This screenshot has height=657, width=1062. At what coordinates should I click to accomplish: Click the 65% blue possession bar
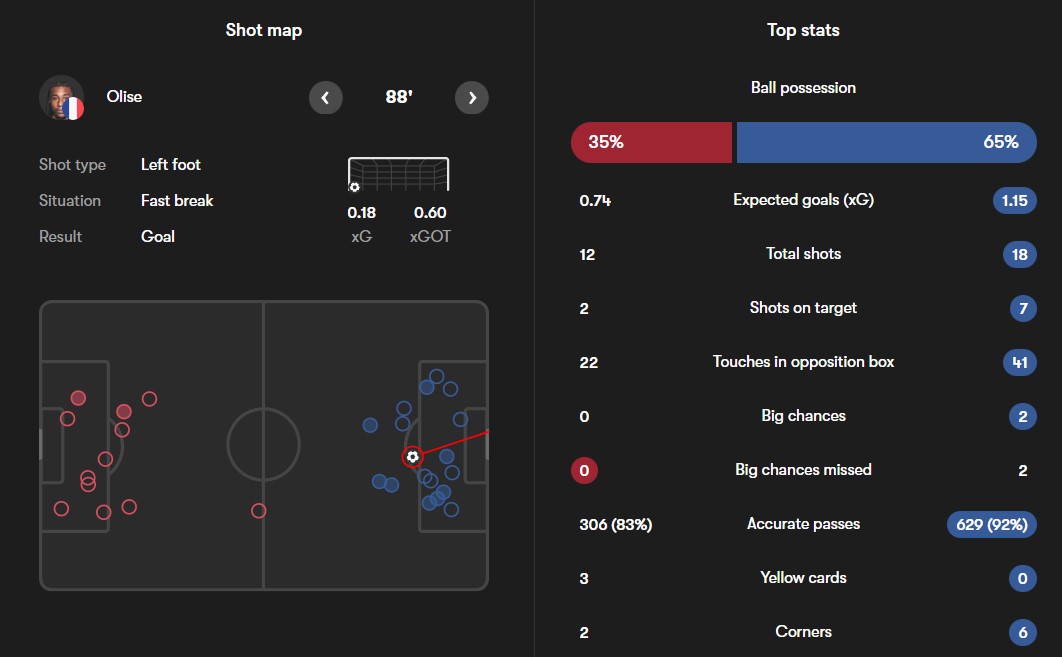(x=887, y=142)
